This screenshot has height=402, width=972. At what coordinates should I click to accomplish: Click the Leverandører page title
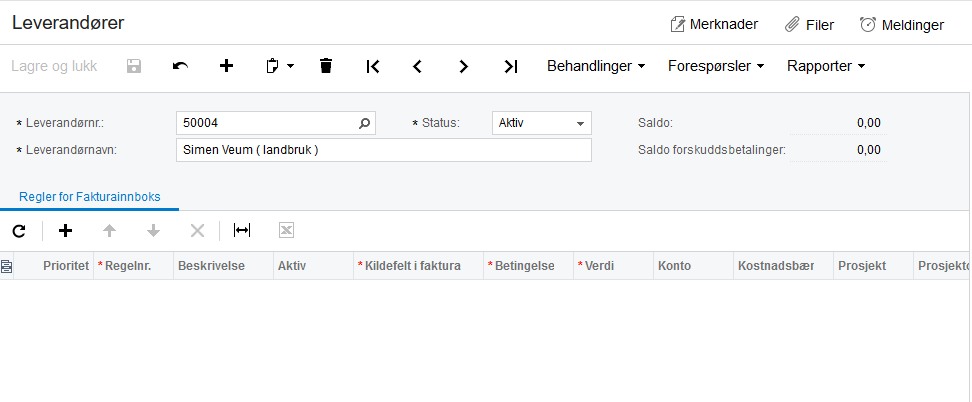click(x=68, y=23)
